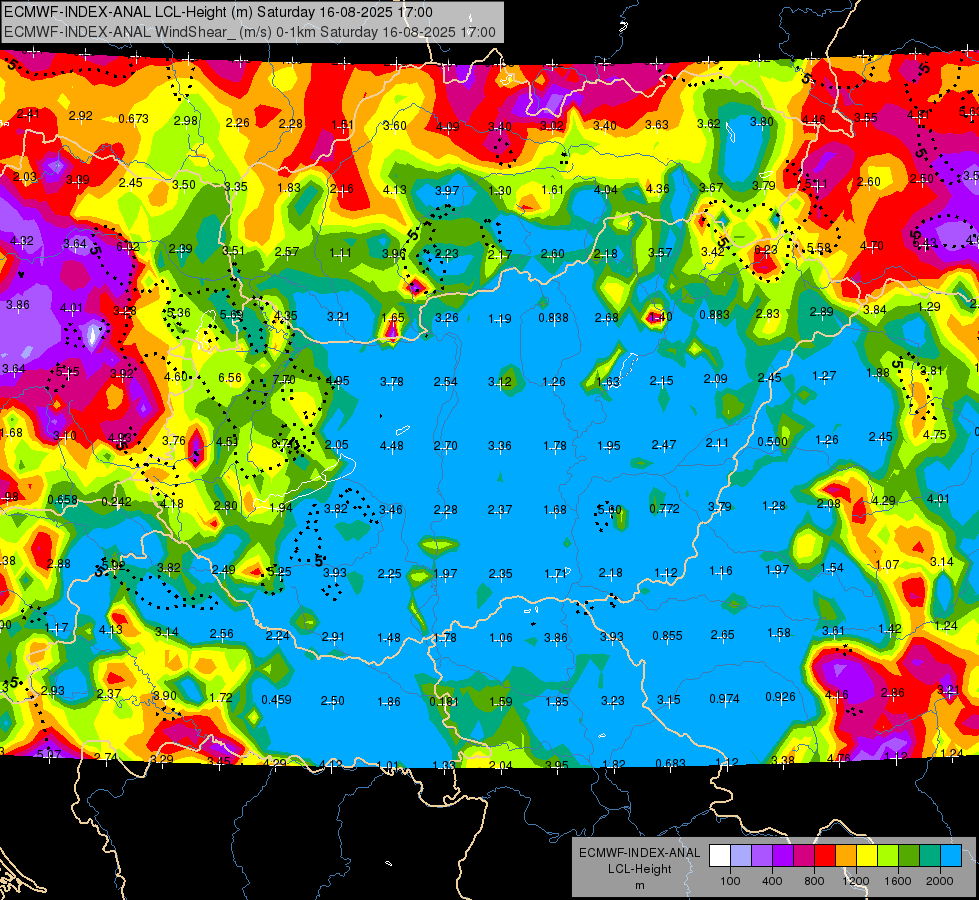
Task: Select the magenta legend color swatch
Action: (x=804, y=856)
